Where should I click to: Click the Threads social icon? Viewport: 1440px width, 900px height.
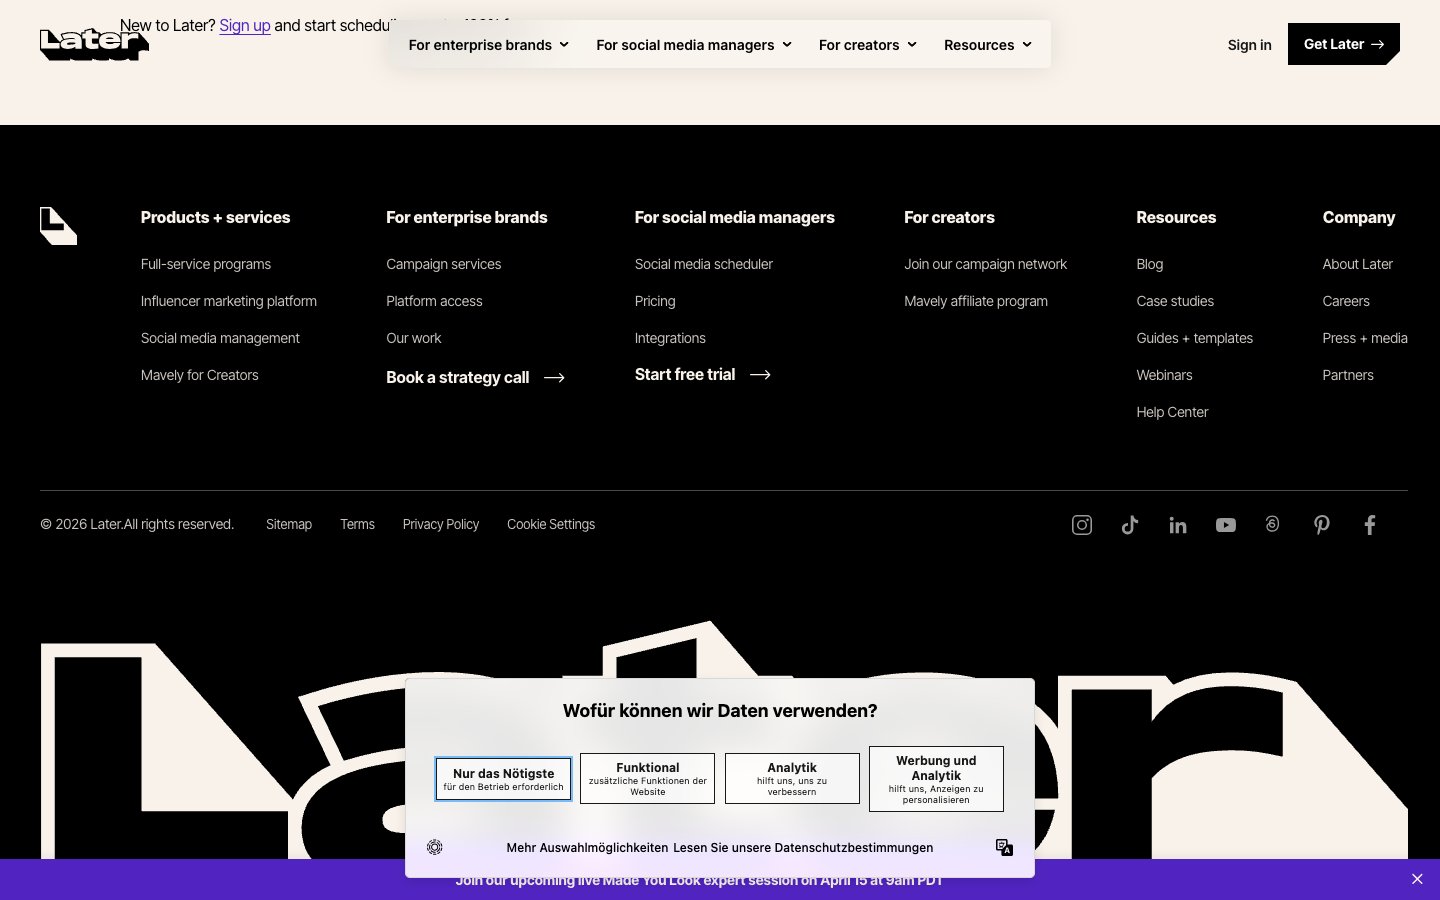[x=1272, y=525]
